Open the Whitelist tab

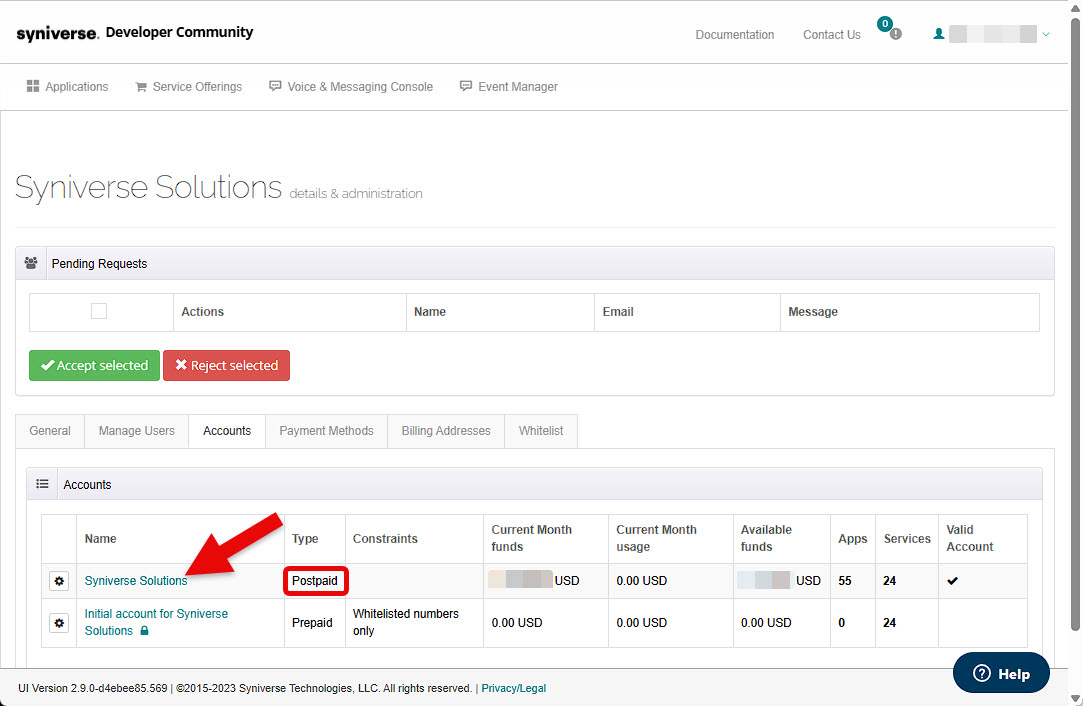coord(540,431)
